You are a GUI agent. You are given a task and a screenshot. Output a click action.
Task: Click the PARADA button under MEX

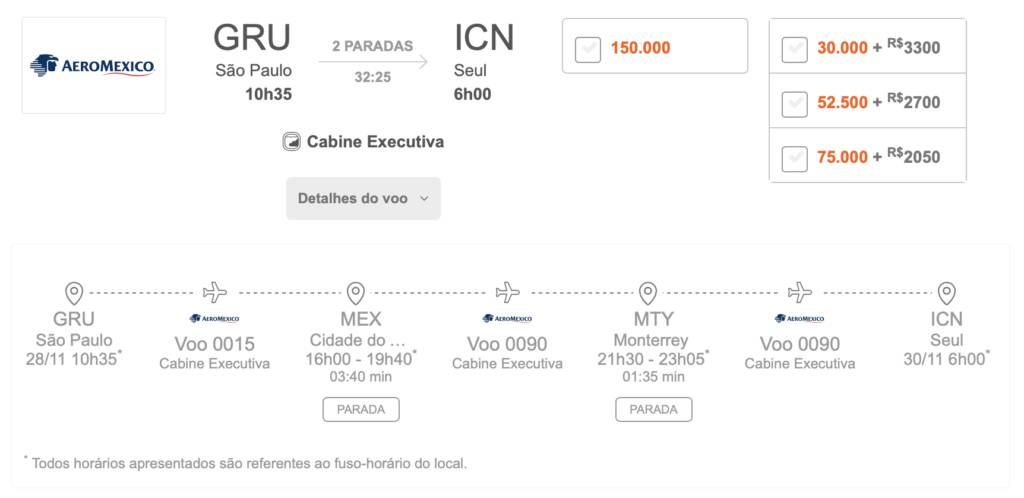360,410
